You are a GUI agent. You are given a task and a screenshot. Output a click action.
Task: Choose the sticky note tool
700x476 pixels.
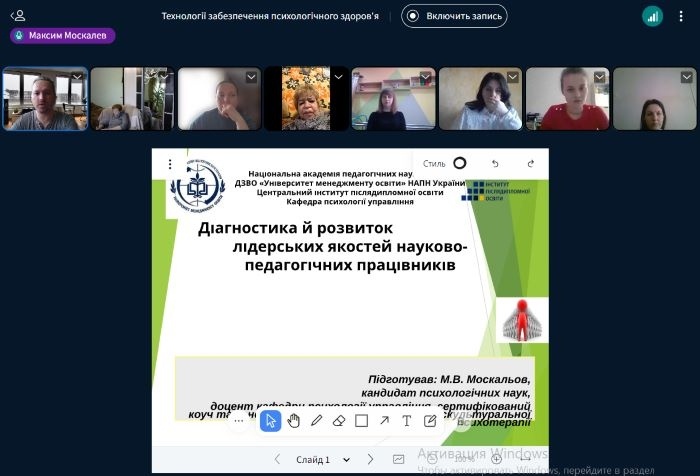[x=430, y=421]
